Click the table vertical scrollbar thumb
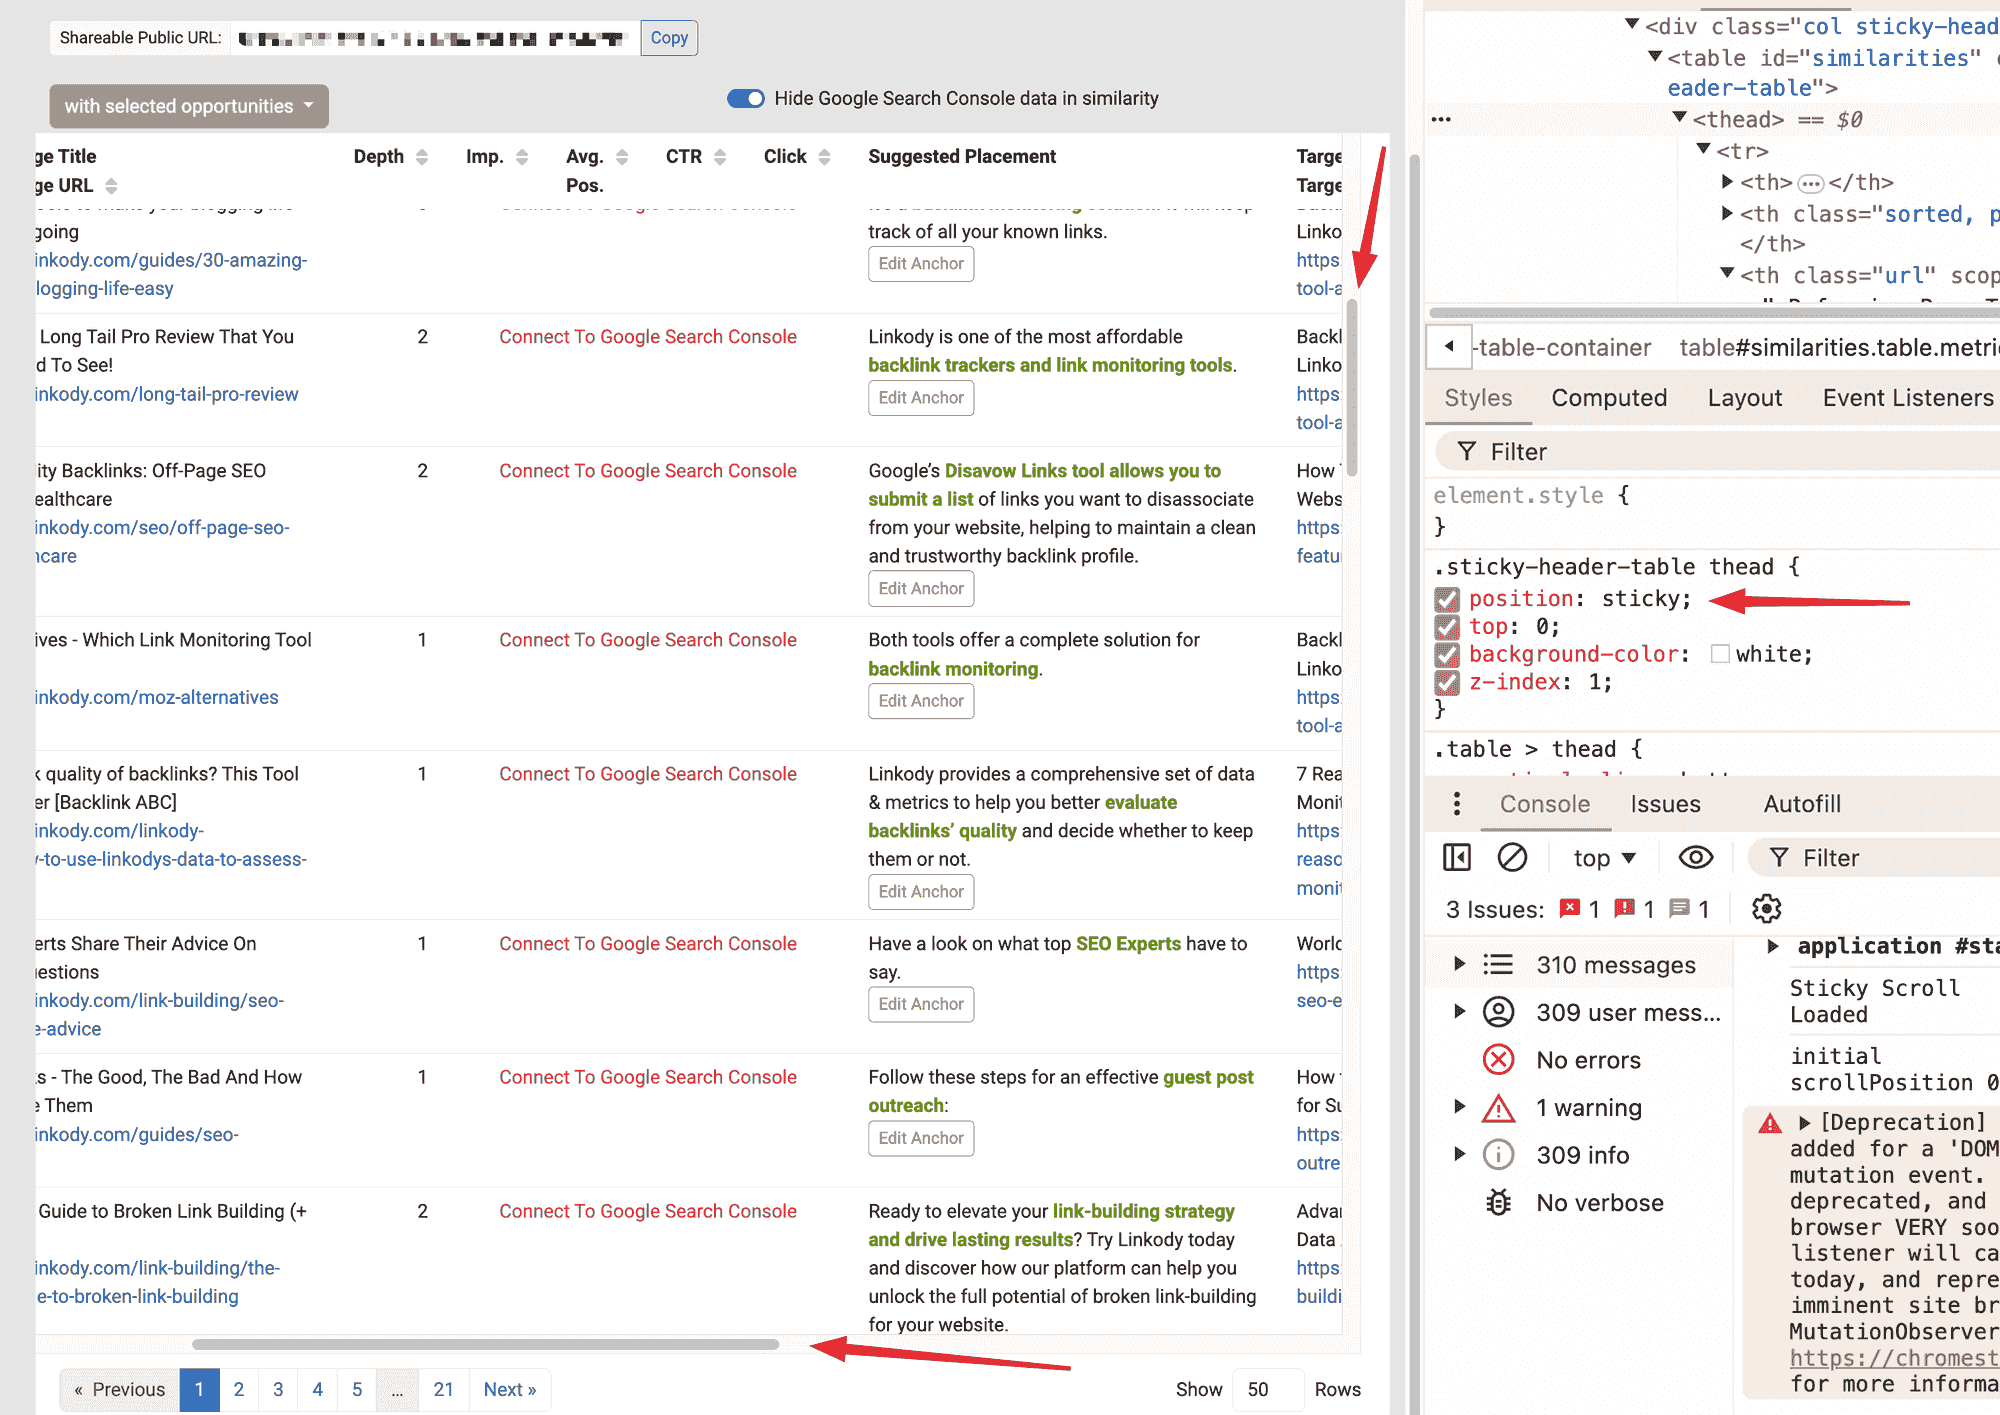Viewport: 2000px width, 1415px height. point(1352,388)
